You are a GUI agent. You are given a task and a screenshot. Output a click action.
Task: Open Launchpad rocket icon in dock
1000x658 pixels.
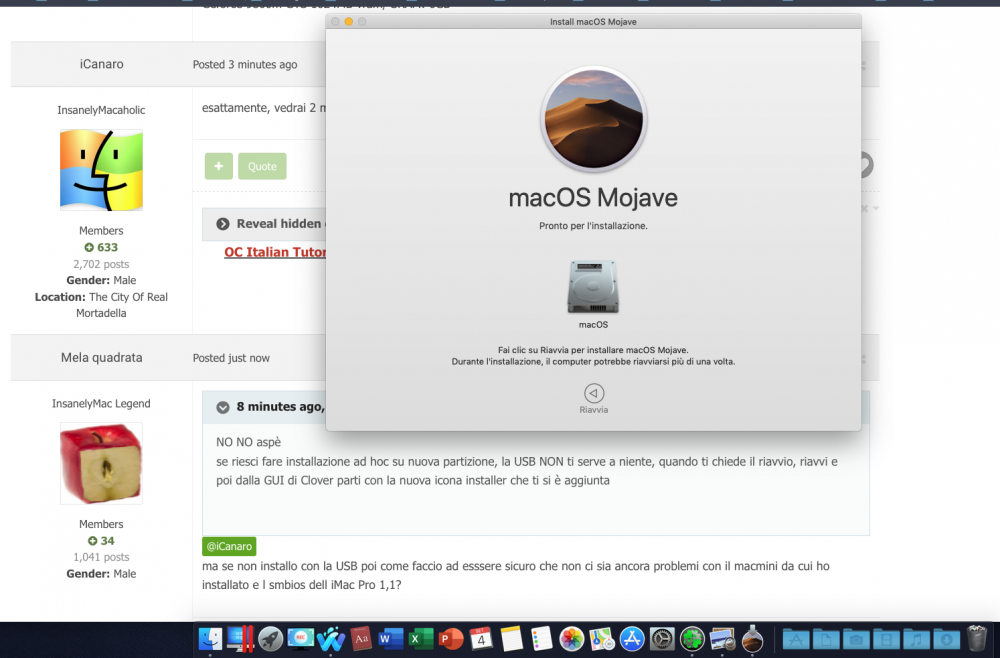pyautogui.click(x=270, y=639)
